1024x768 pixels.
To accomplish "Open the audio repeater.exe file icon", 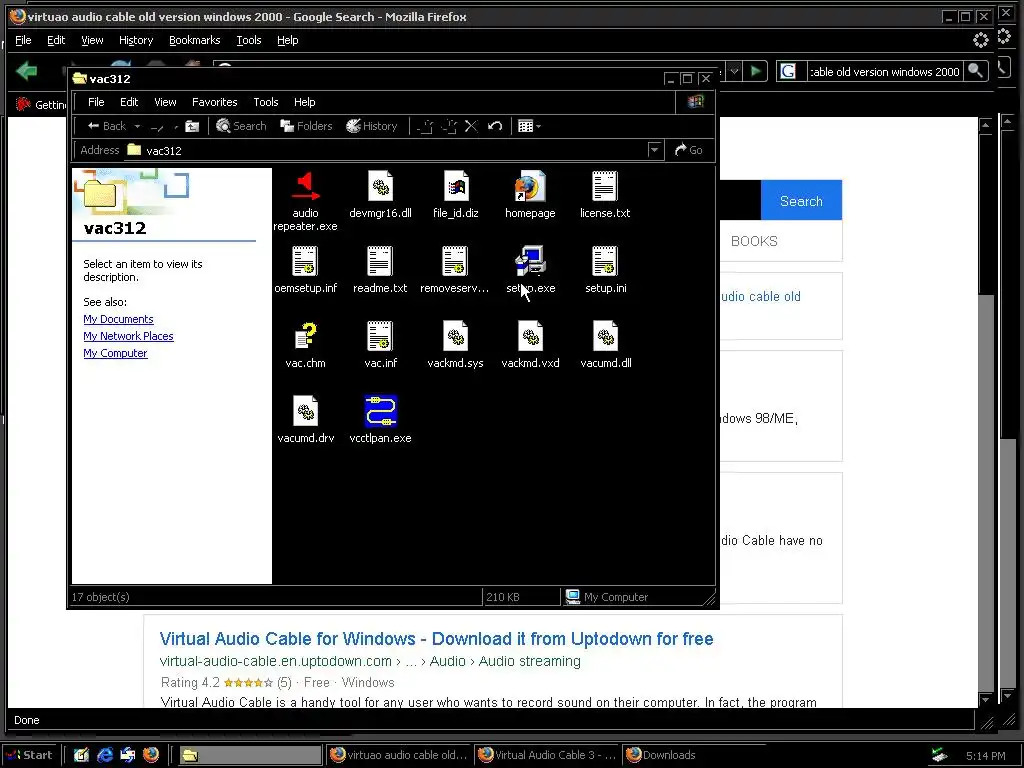I will click(x=305, y=186).
